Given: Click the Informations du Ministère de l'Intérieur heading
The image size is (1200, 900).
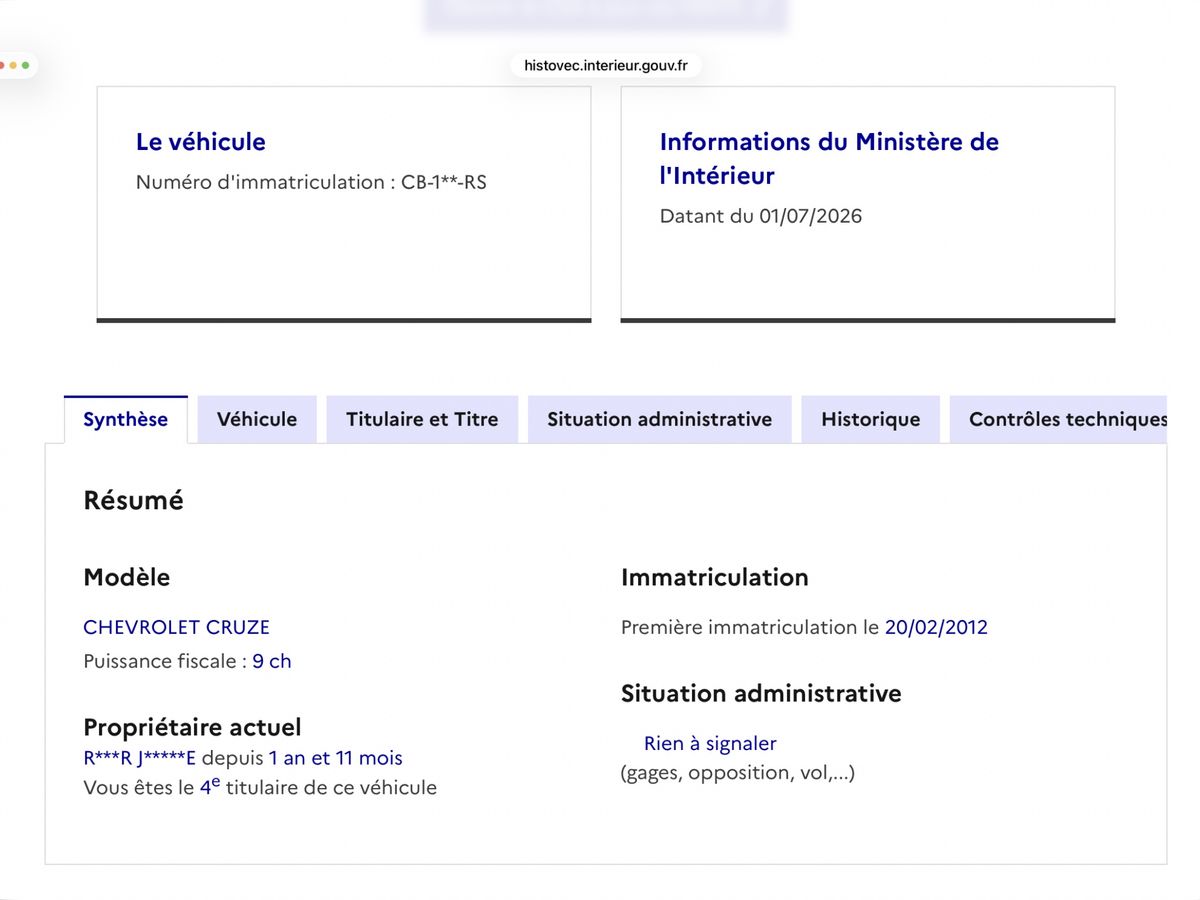Looking at the screenshot, I should point(829,158).
